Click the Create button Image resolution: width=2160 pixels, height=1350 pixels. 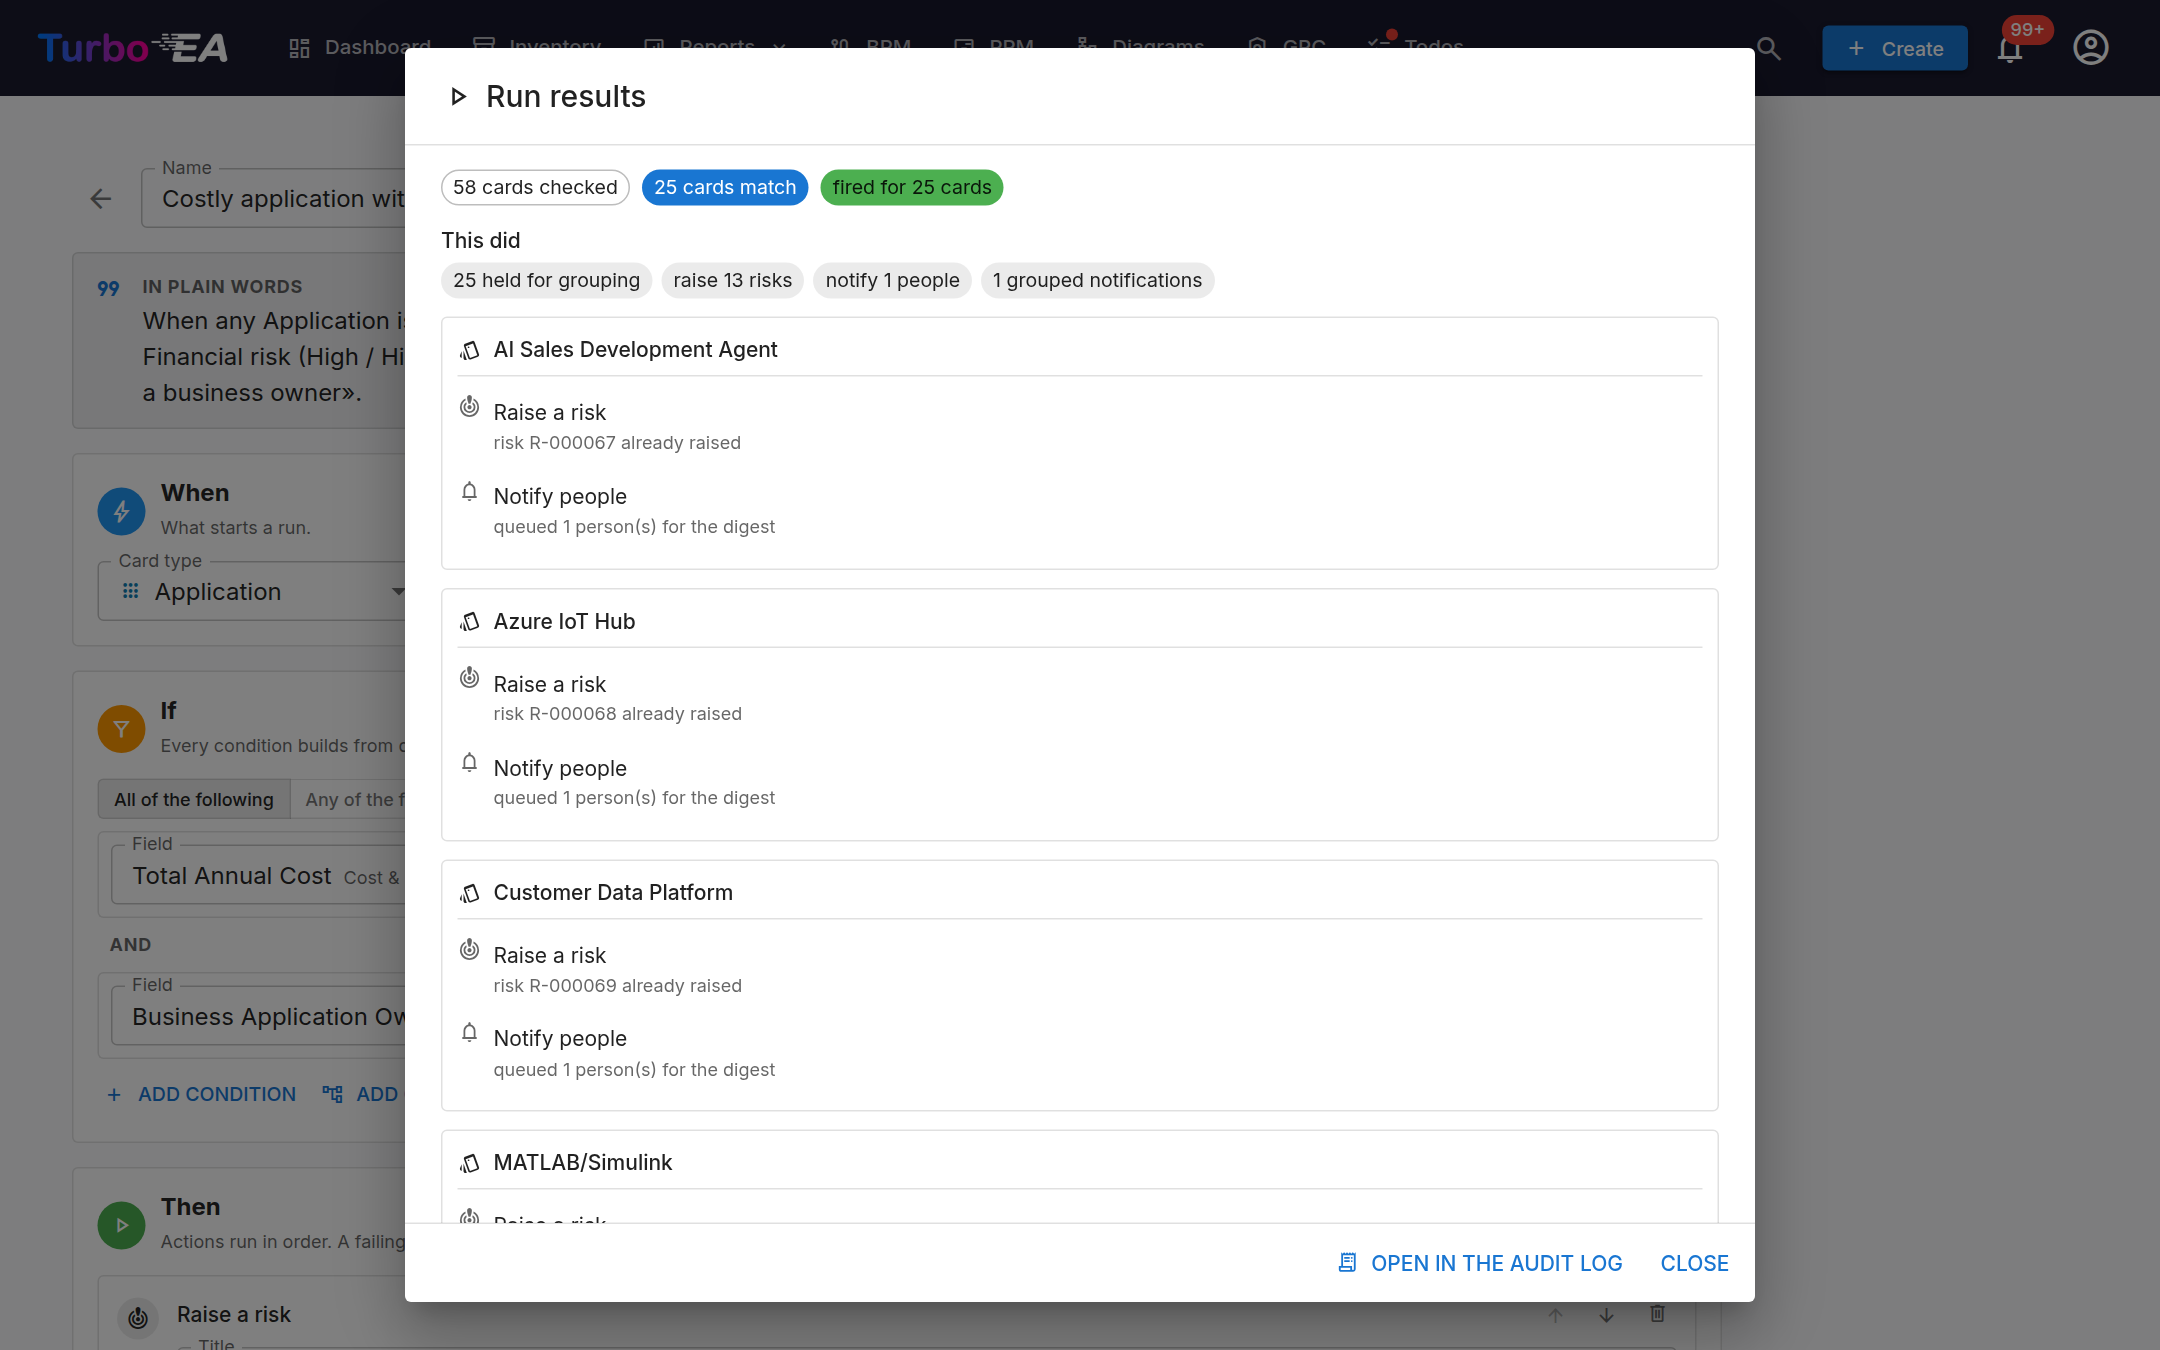pyautogui.click(x=1895, y=48)
